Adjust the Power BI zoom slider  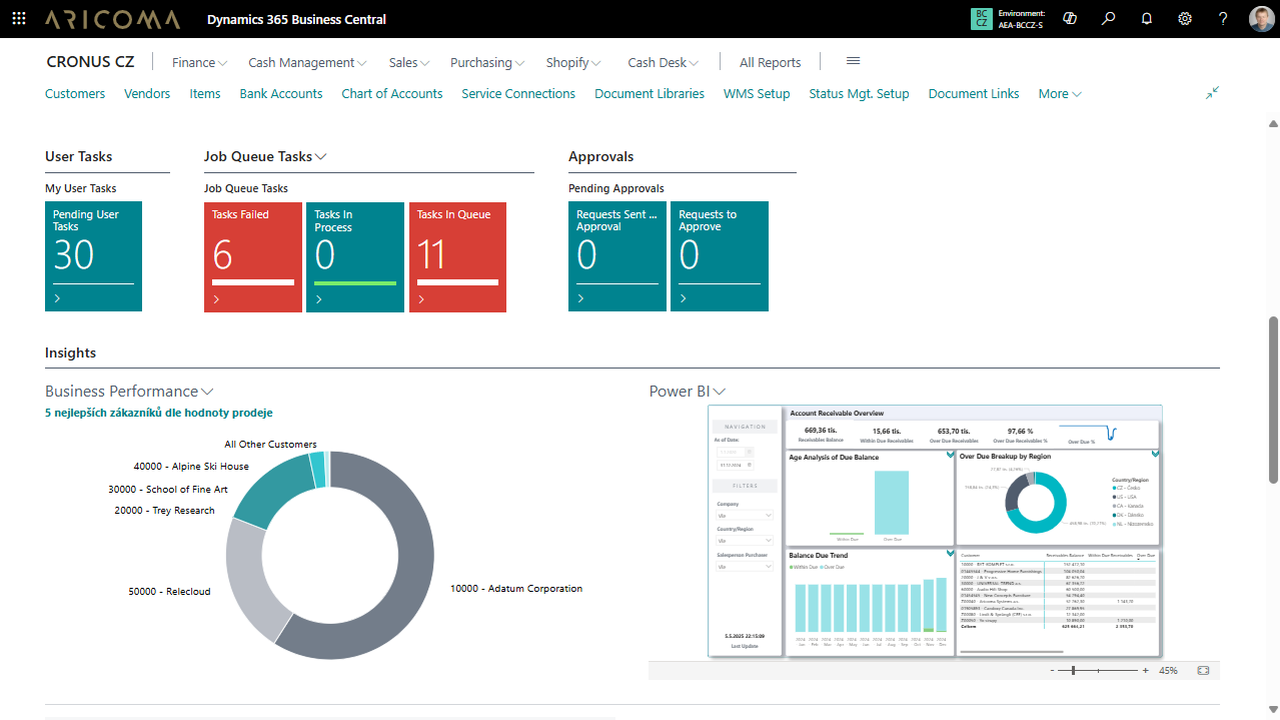1073,670
